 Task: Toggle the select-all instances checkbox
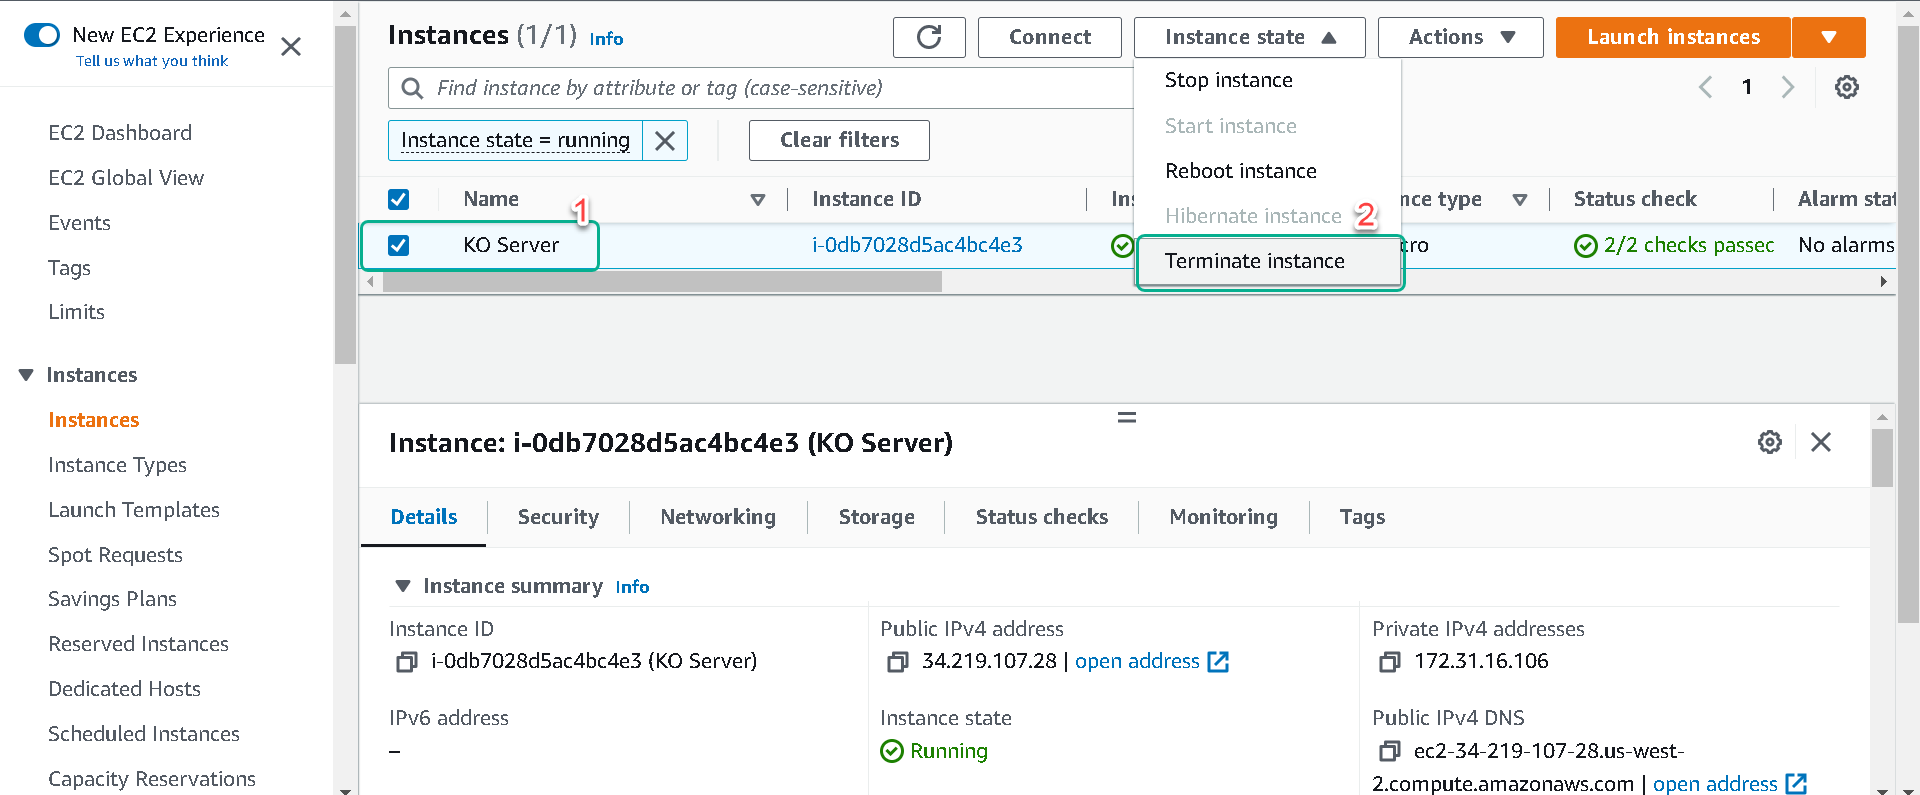point(398,199)
